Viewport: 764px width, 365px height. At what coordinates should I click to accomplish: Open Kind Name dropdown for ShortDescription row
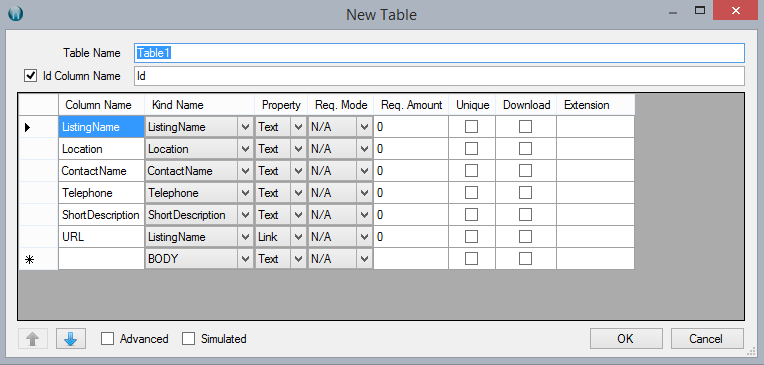(x=245, y=215)
